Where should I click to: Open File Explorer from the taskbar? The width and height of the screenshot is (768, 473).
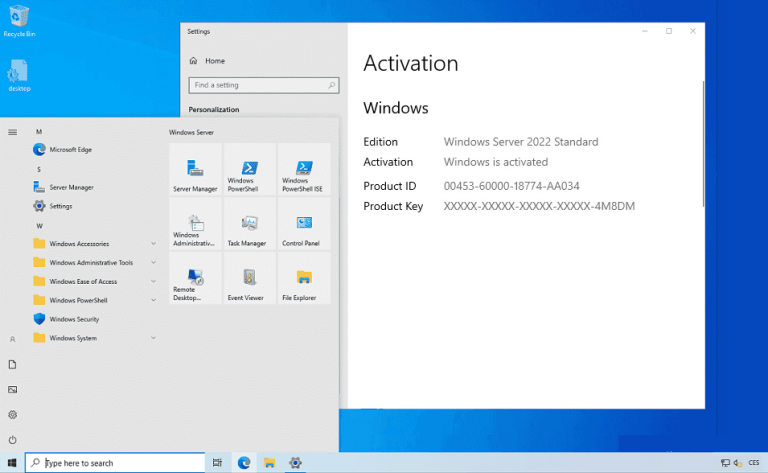[x=269, y=463]
